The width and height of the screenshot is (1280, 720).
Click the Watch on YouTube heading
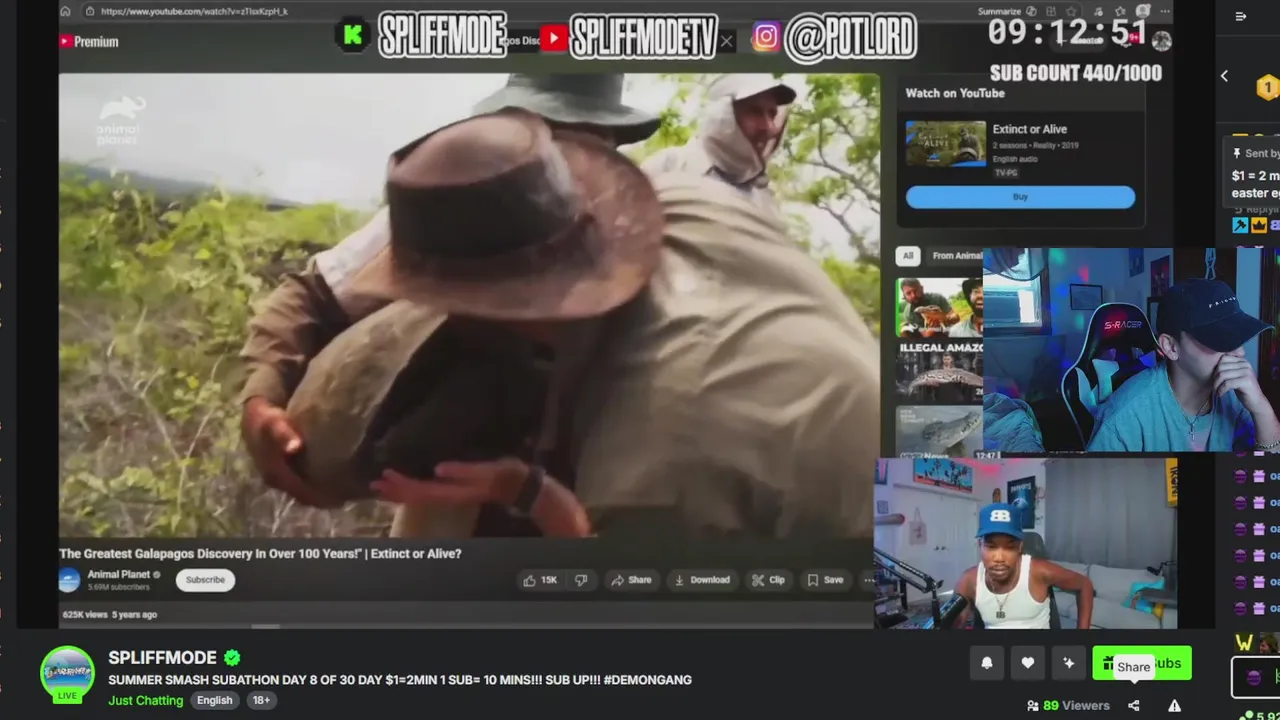tap(955, 93)
